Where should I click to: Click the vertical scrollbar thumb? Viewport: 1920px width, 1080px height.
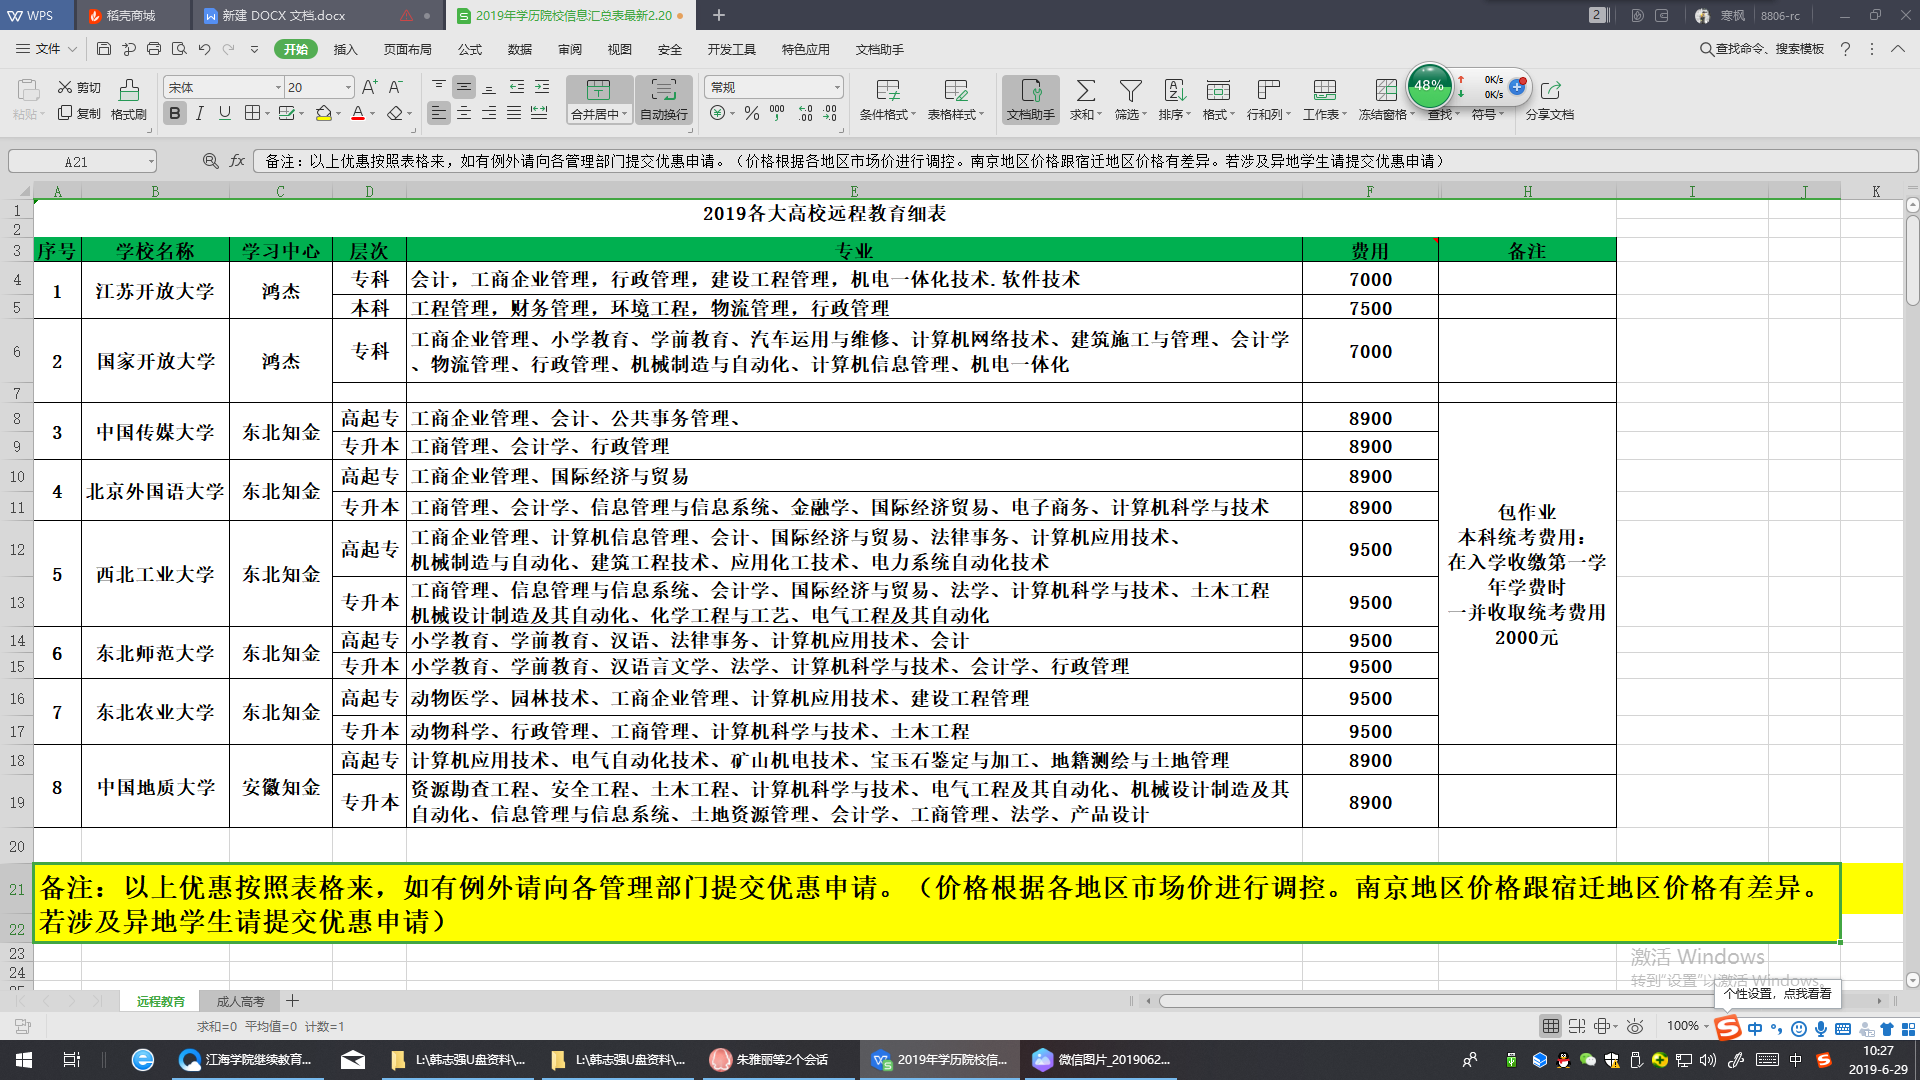(x=1912, y=262)
